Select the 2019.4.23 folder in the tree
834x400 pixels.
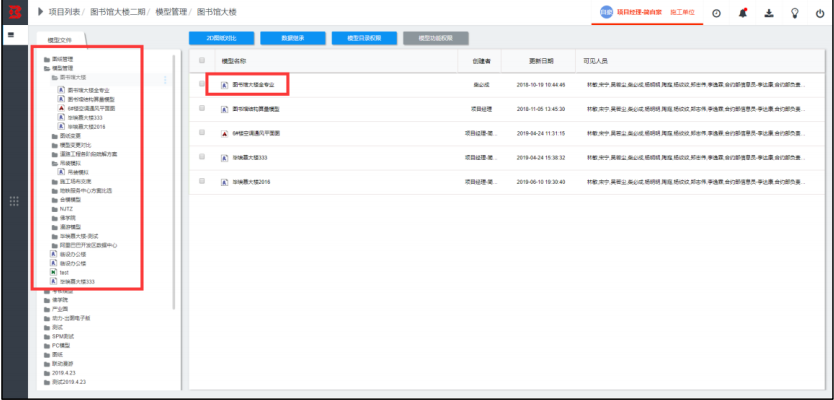[x=64, y=373]
